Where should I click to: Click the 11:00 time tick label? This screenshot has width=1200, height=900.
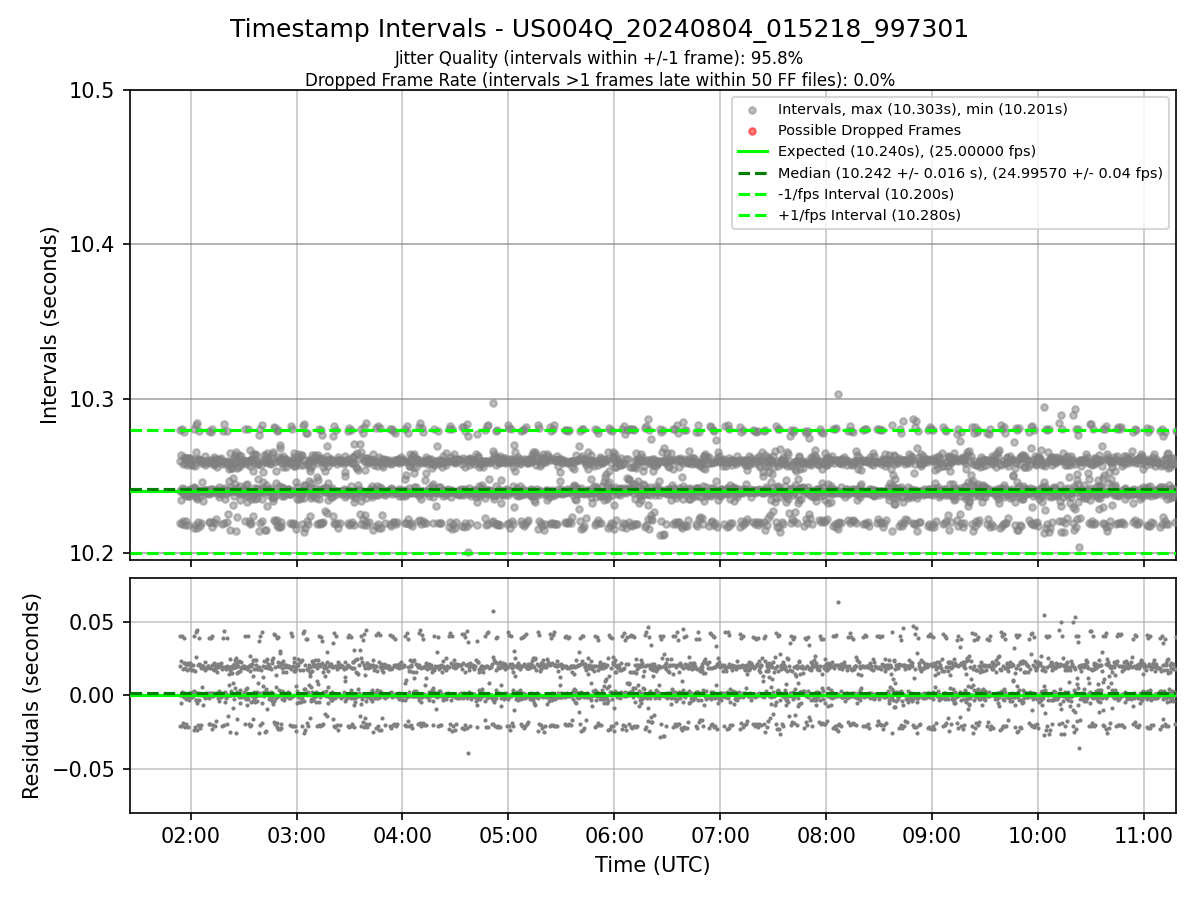(x=1143, y=835)
